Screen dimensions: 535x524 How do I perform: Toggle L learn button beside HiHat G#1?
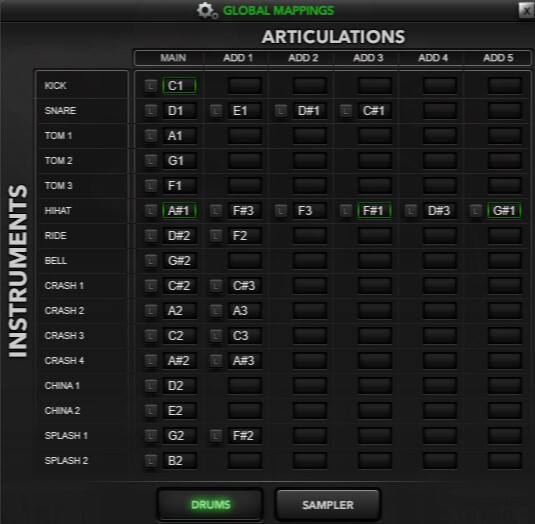(x=476, y=210)
